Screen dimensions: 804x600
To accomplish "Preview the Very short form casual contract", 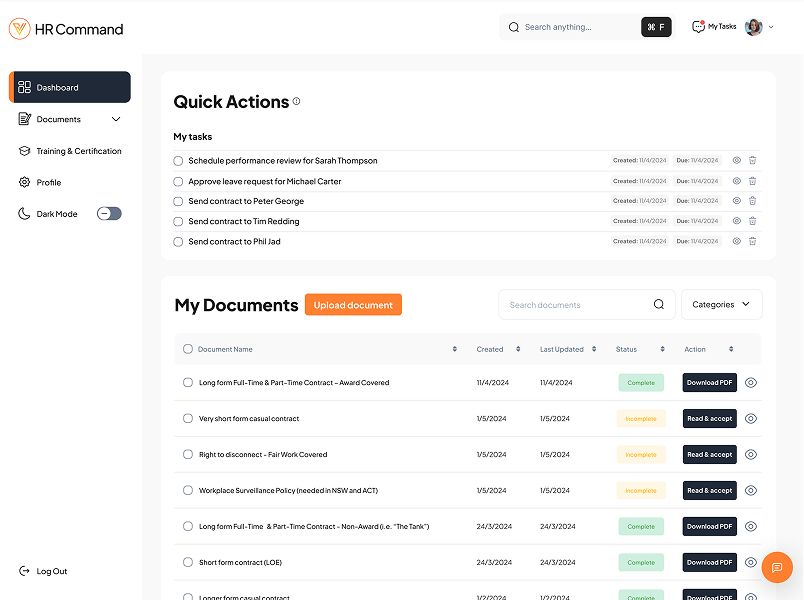I will pos(751,419).
